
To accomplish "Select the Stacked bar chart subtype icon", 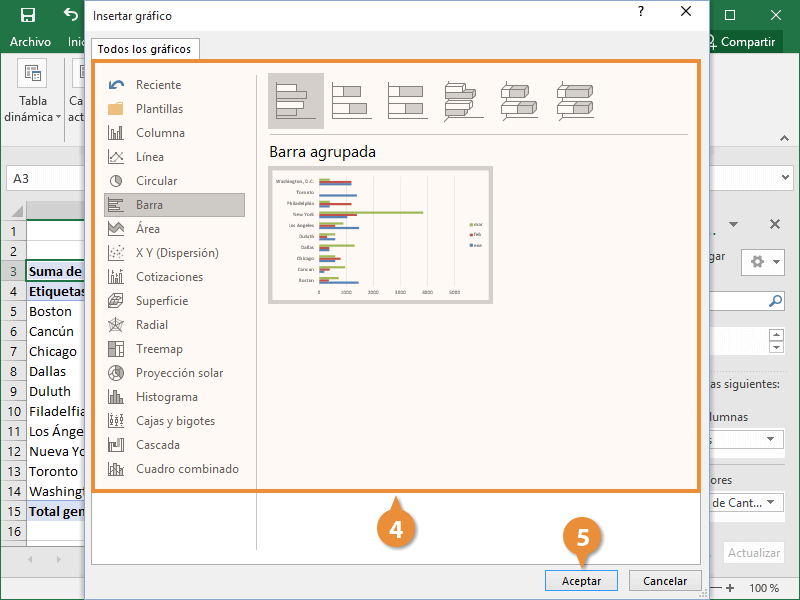I will [x=351, y=101].
